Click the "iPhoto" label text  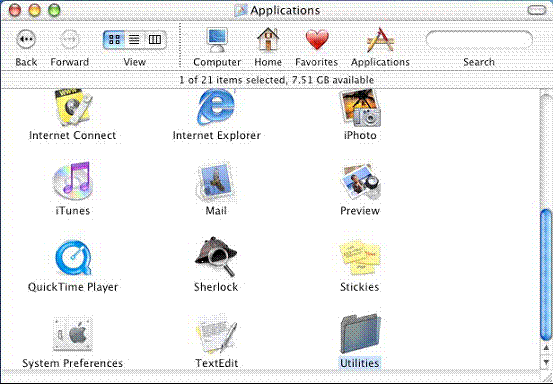(360, 135)
